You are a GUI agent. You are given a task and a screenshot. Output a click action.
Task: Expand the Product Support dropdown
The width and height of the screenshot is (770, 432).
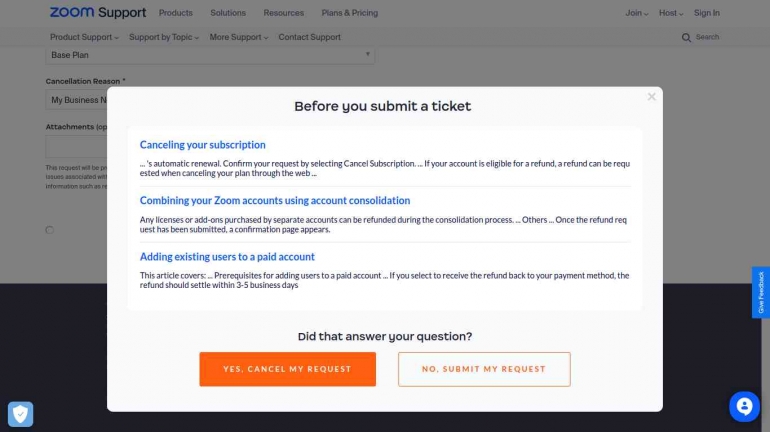(84, 37)
